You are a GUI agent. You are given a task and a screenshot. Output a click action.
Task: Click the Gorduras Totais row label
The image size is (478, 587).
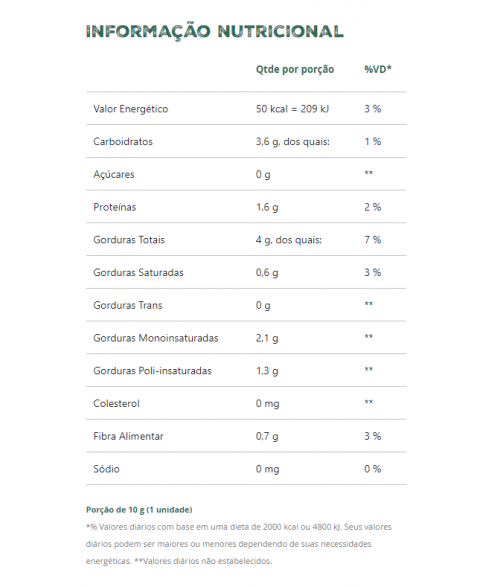(129, 240)
